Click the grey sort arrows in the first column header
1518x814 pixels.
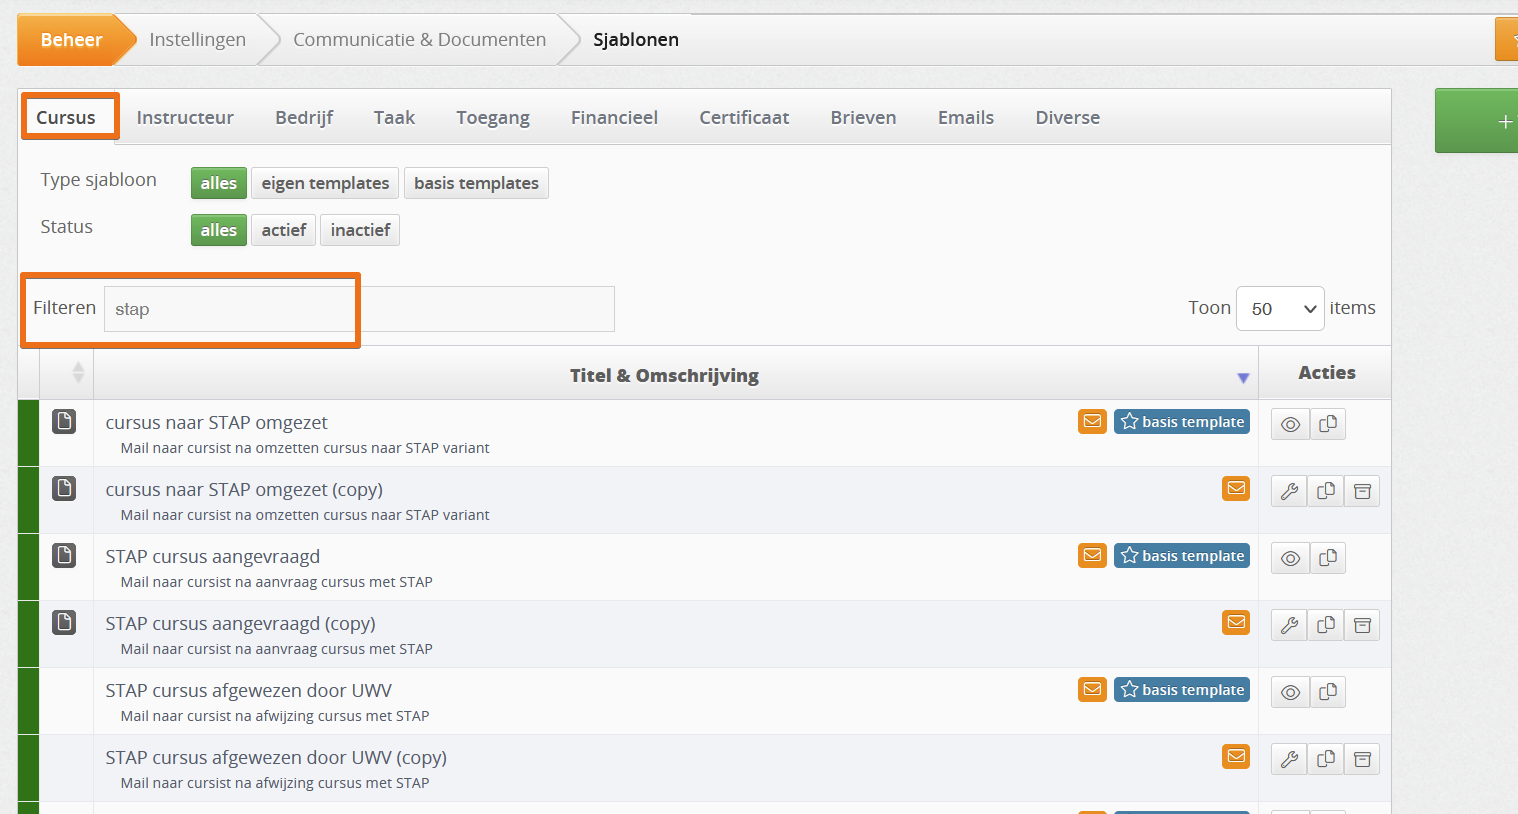(x=78, y=373)
